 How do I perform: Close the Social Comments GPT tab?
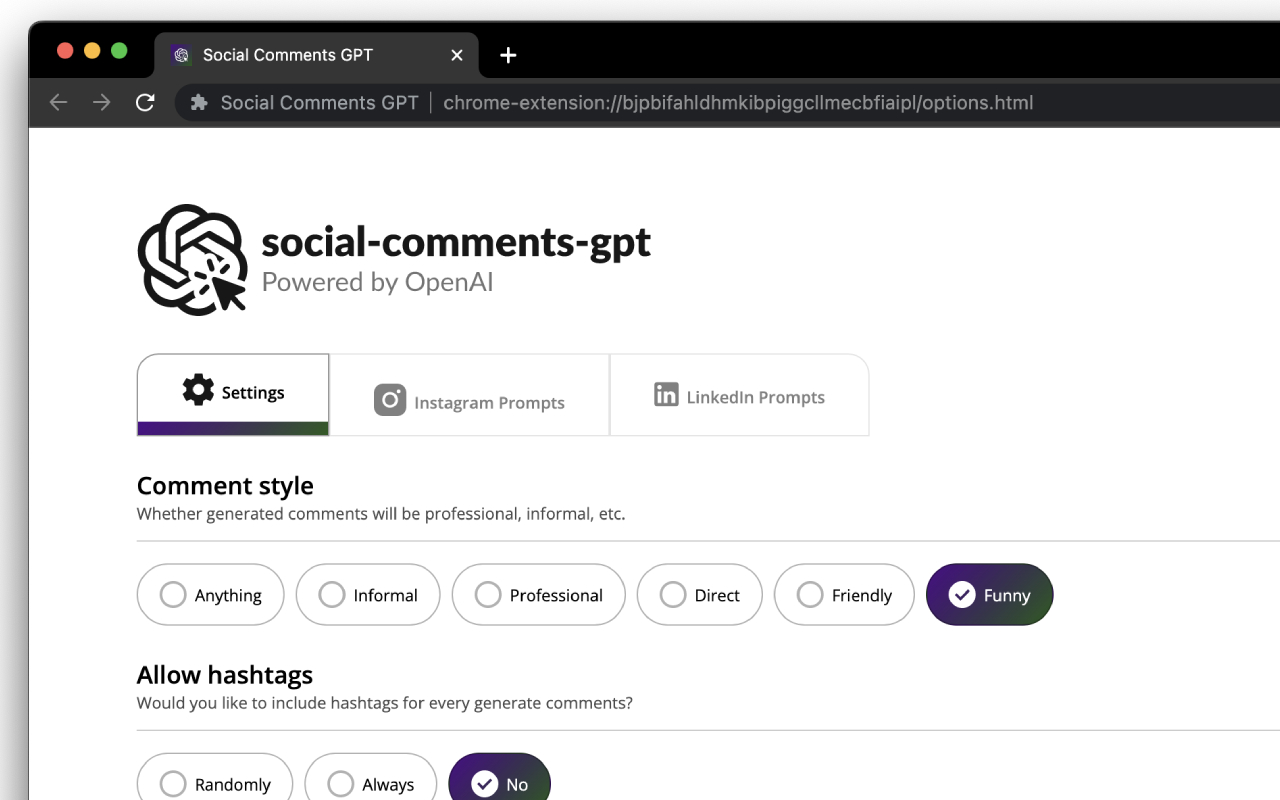457,55
